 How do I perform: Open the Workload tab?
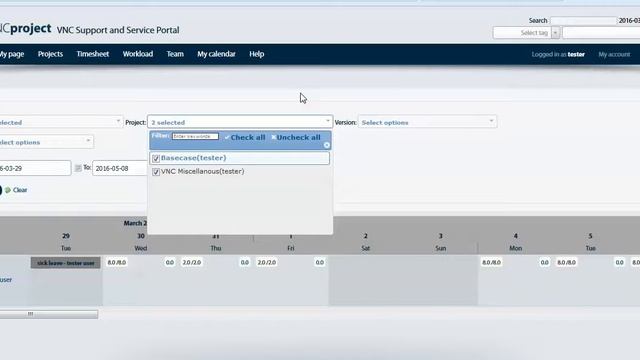click(x=138, y=54)
